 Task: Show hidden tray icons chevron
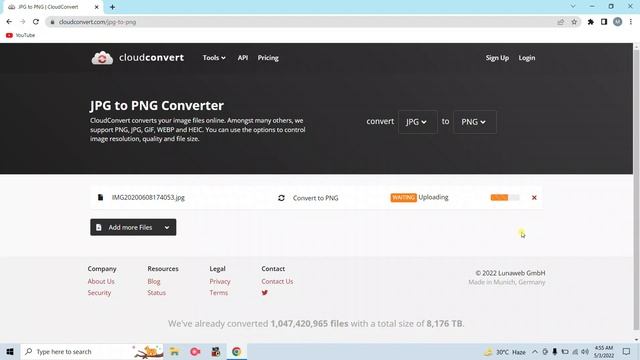click(x=535, y=352)
